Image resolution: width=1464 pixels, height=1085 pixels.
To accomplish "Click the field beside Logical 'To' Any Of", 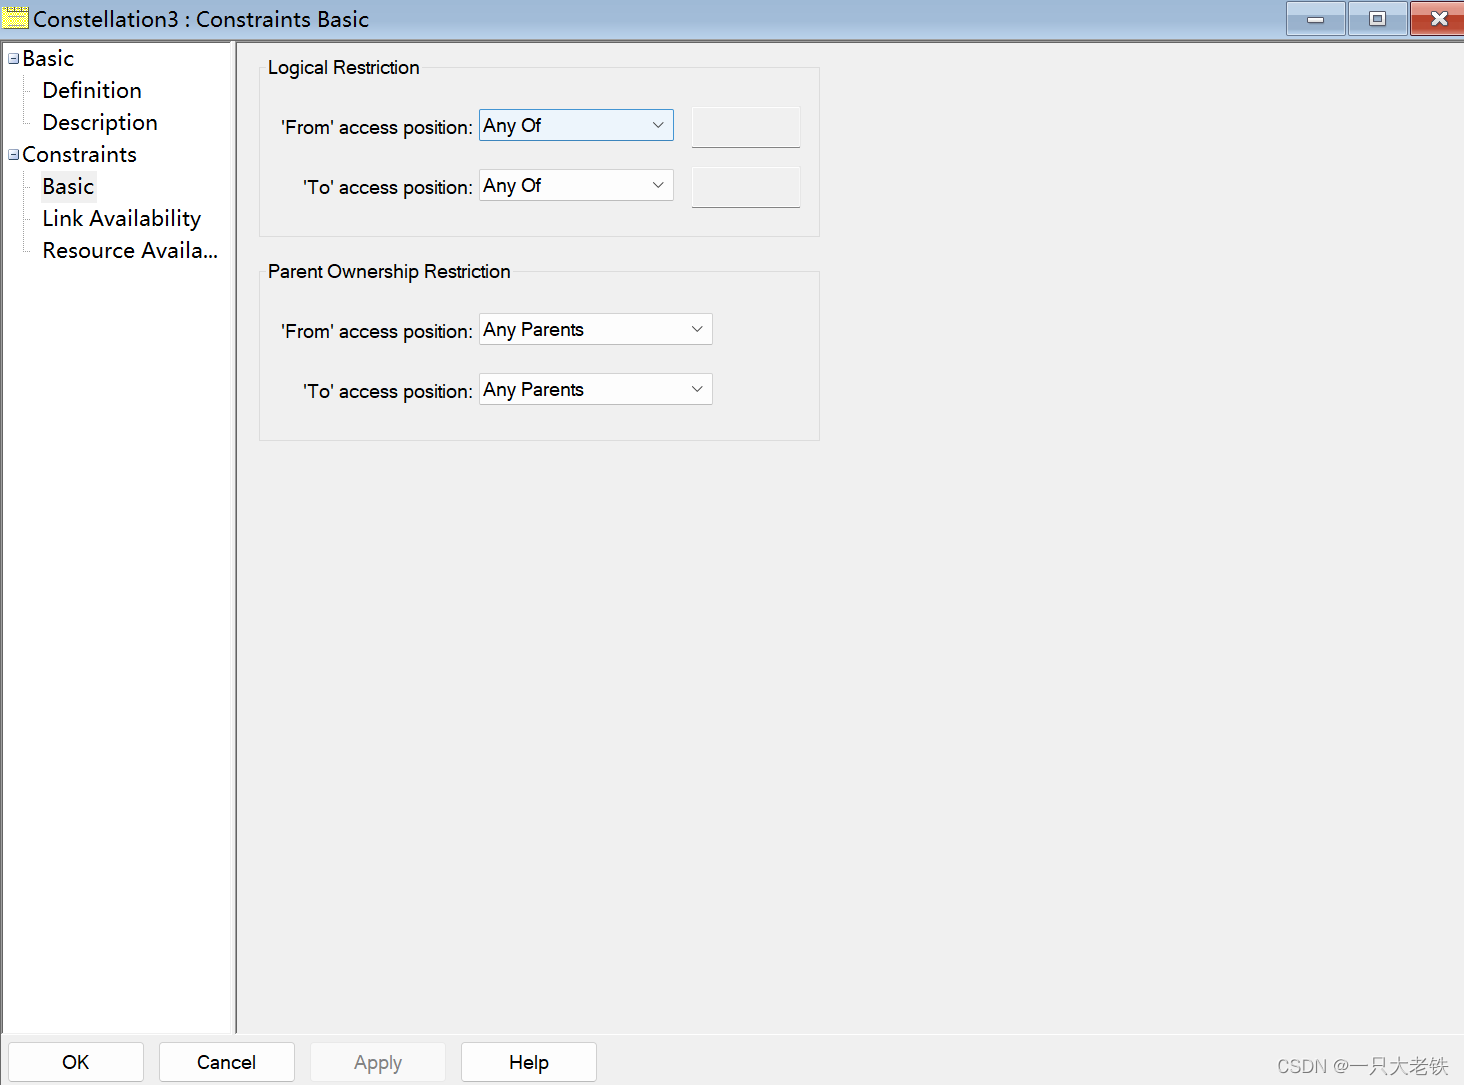I will tap(746, 187).
